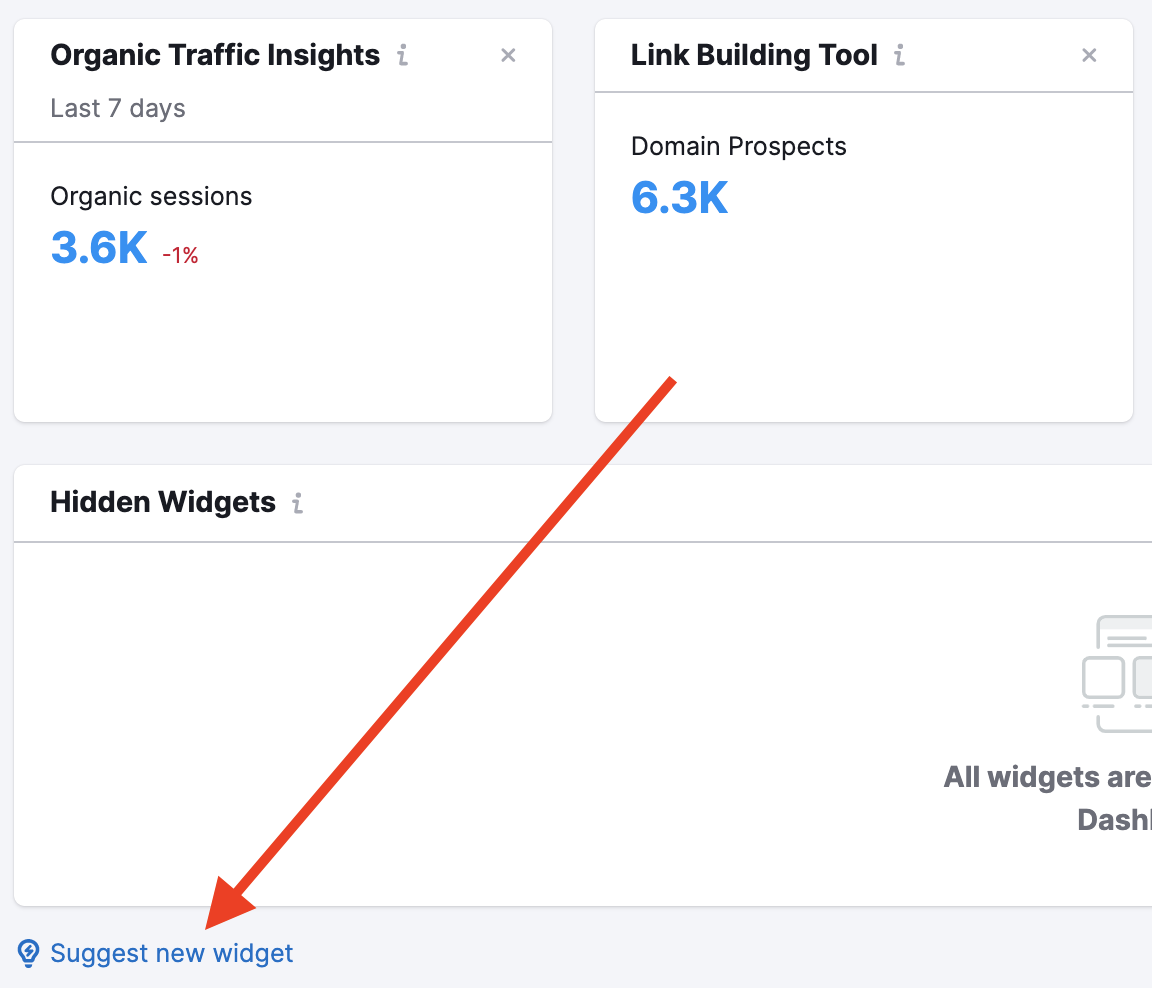Click the 6.3K domain prospects value
Screen dimensions: 1152x988
(680, 198)
